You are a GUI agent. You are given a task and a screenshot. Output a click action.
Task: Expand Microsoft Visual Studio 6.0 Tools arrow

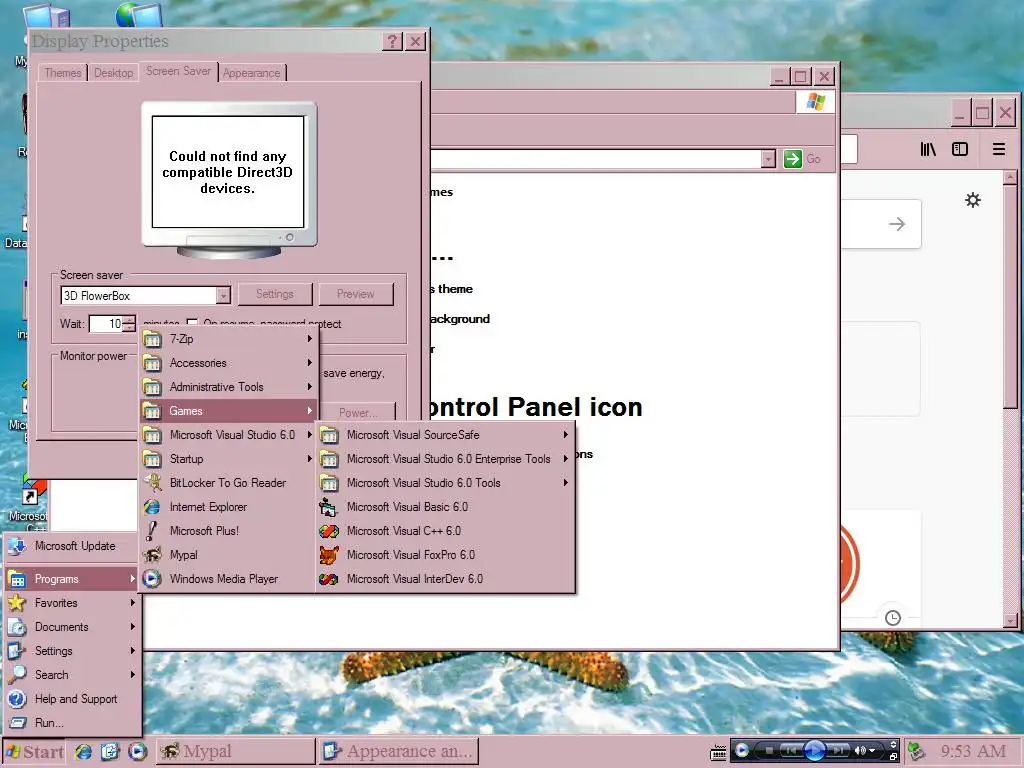pos(566,483)
